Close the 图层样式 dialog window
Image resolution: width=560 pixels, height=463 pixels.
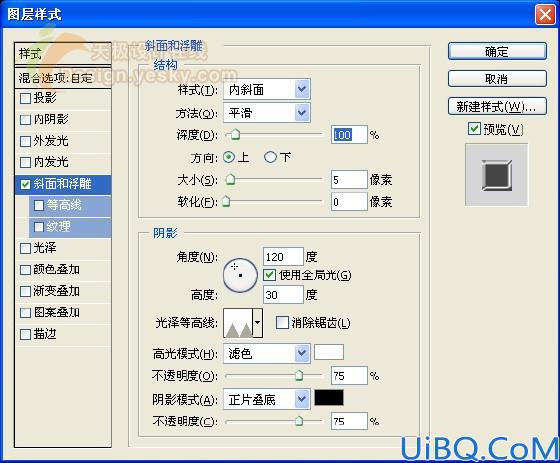(x=545, y=15)
